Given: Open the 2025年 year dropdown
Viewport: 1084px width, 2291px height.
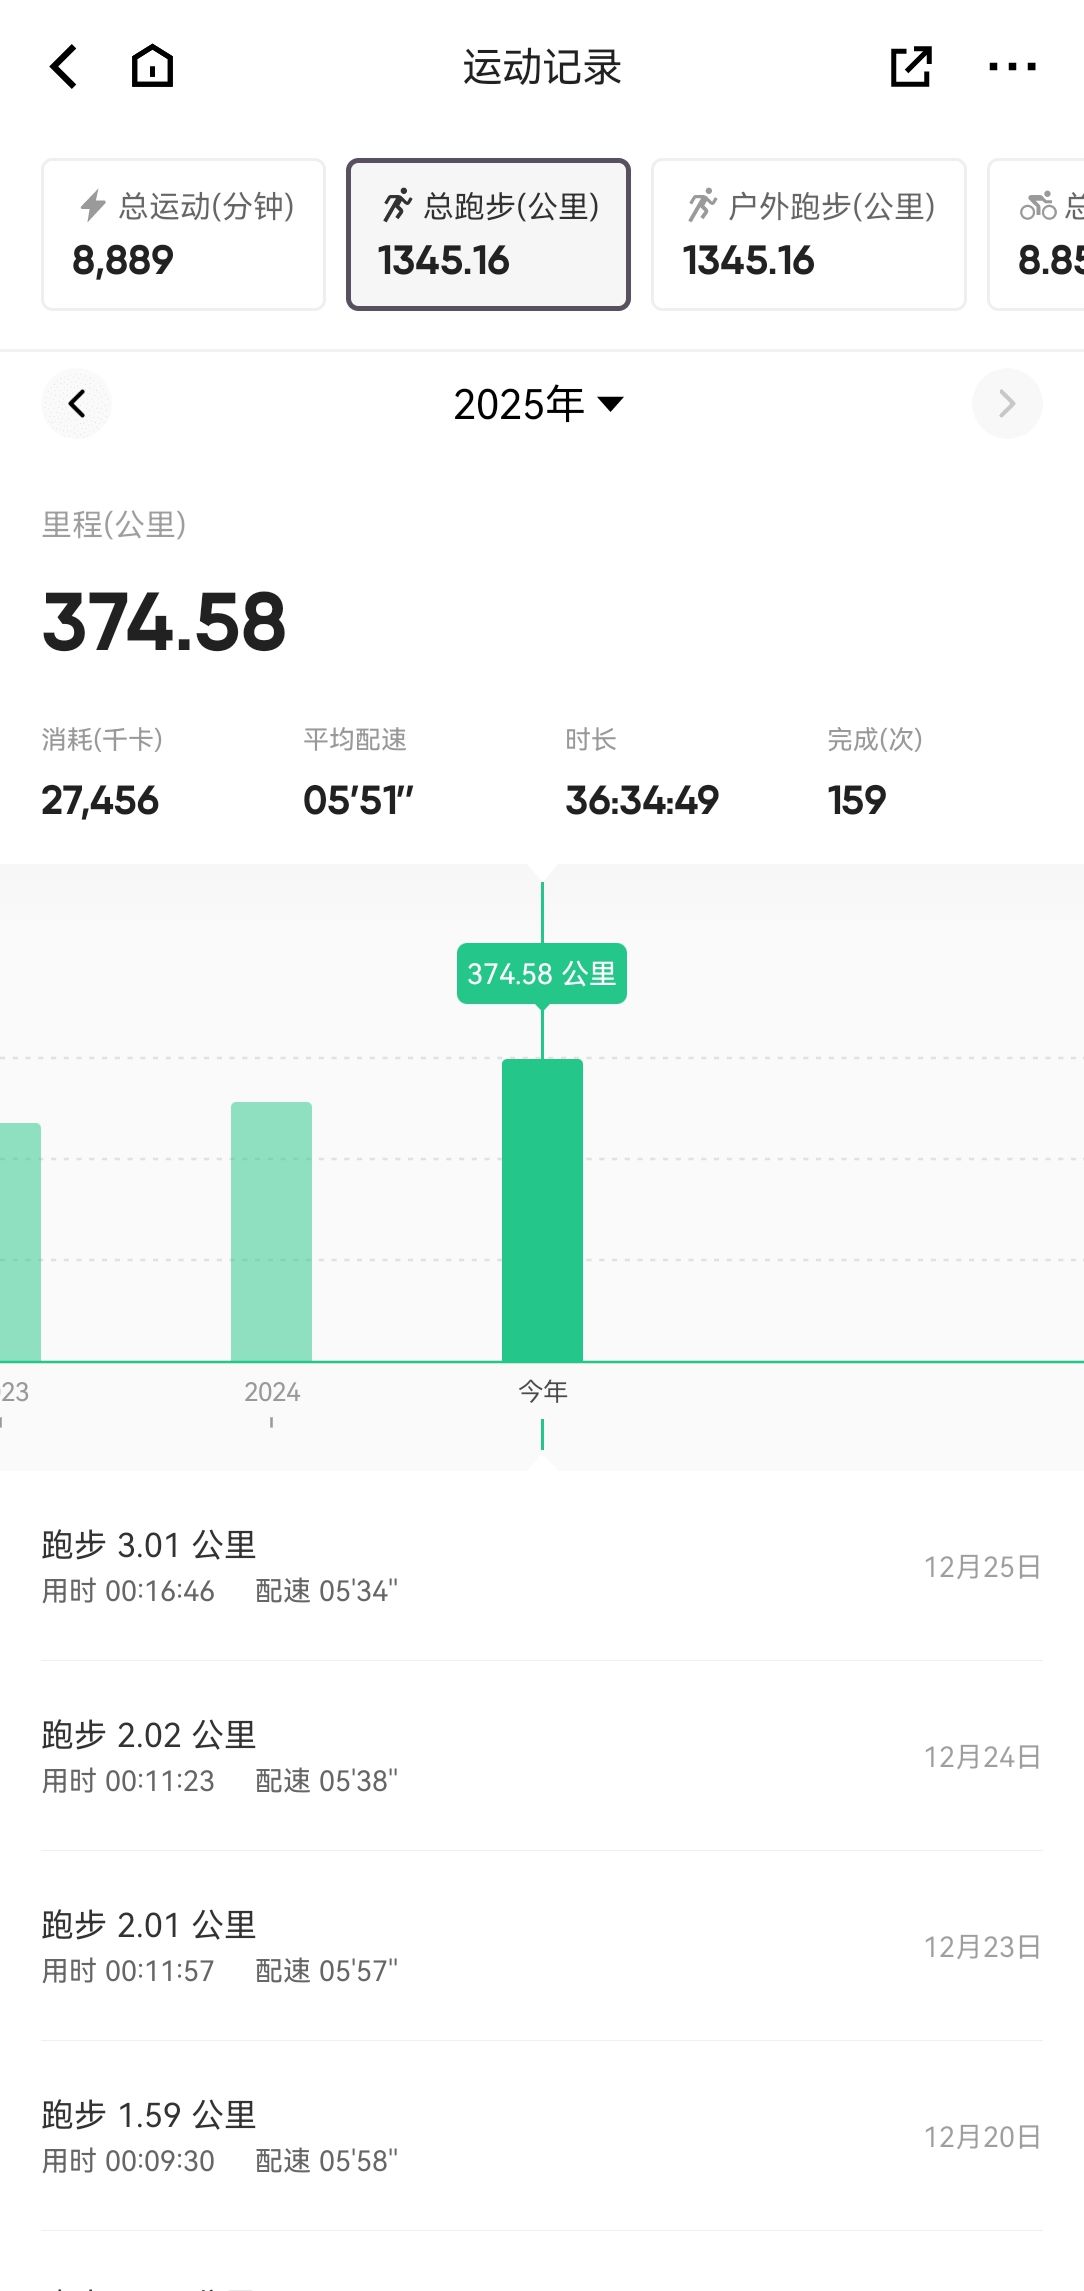Looking at the screenshot, I should pyautogui.click(x=539, y=404).
